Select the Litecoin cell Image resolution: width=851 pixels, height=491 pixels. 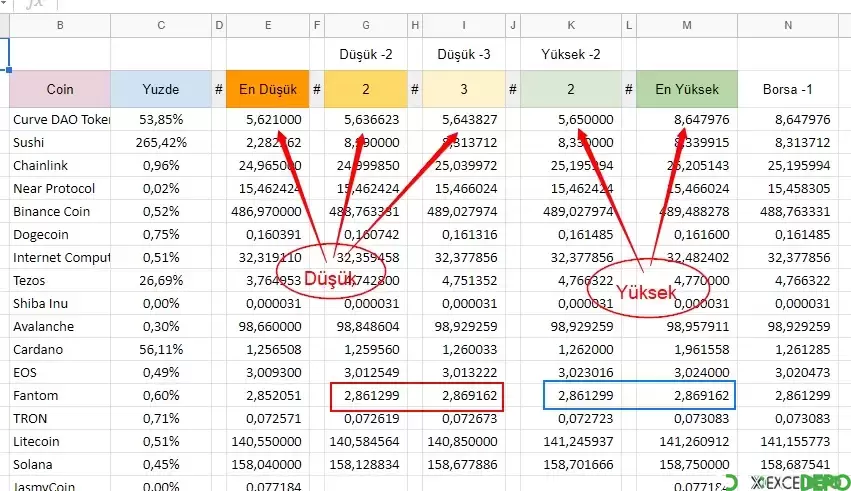point(60,442)
